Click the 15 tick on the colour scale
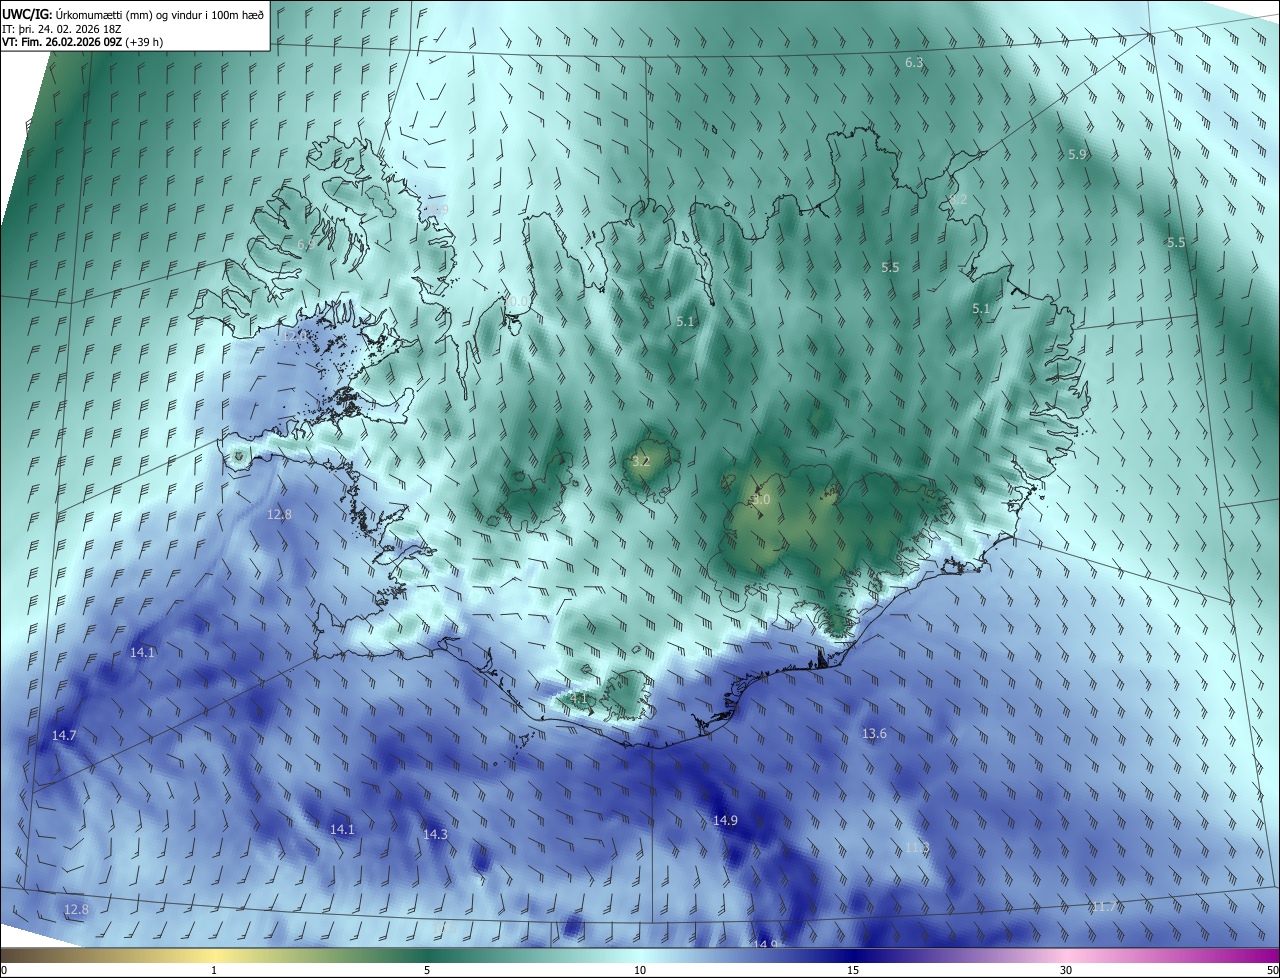Viewport: 1280px width, 978px height. click(x=853, y=971)
